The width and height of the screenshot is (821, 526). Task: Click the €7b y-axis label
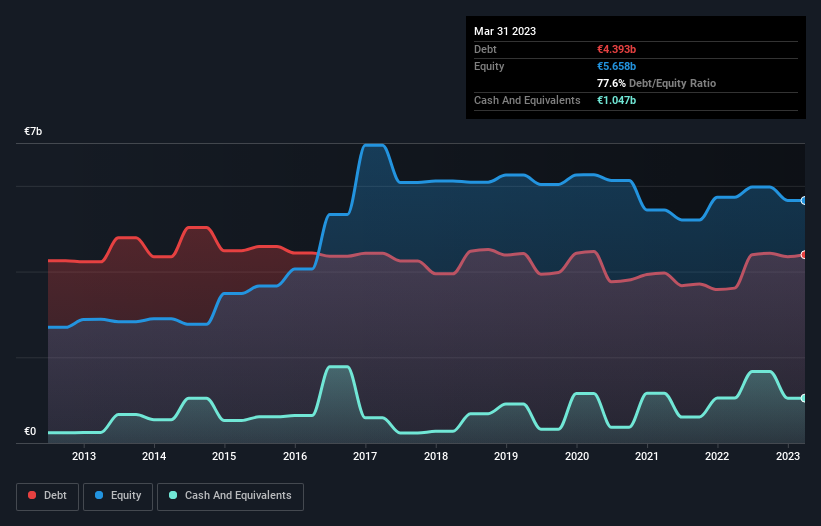coord(33,131)
